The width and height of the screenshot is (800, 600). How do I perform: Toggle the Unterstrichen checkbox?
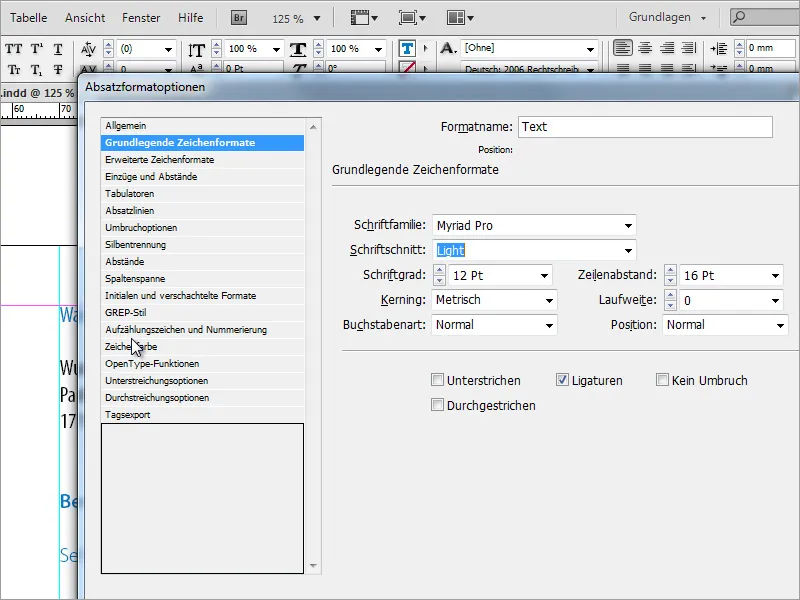(x=437, y=380)
